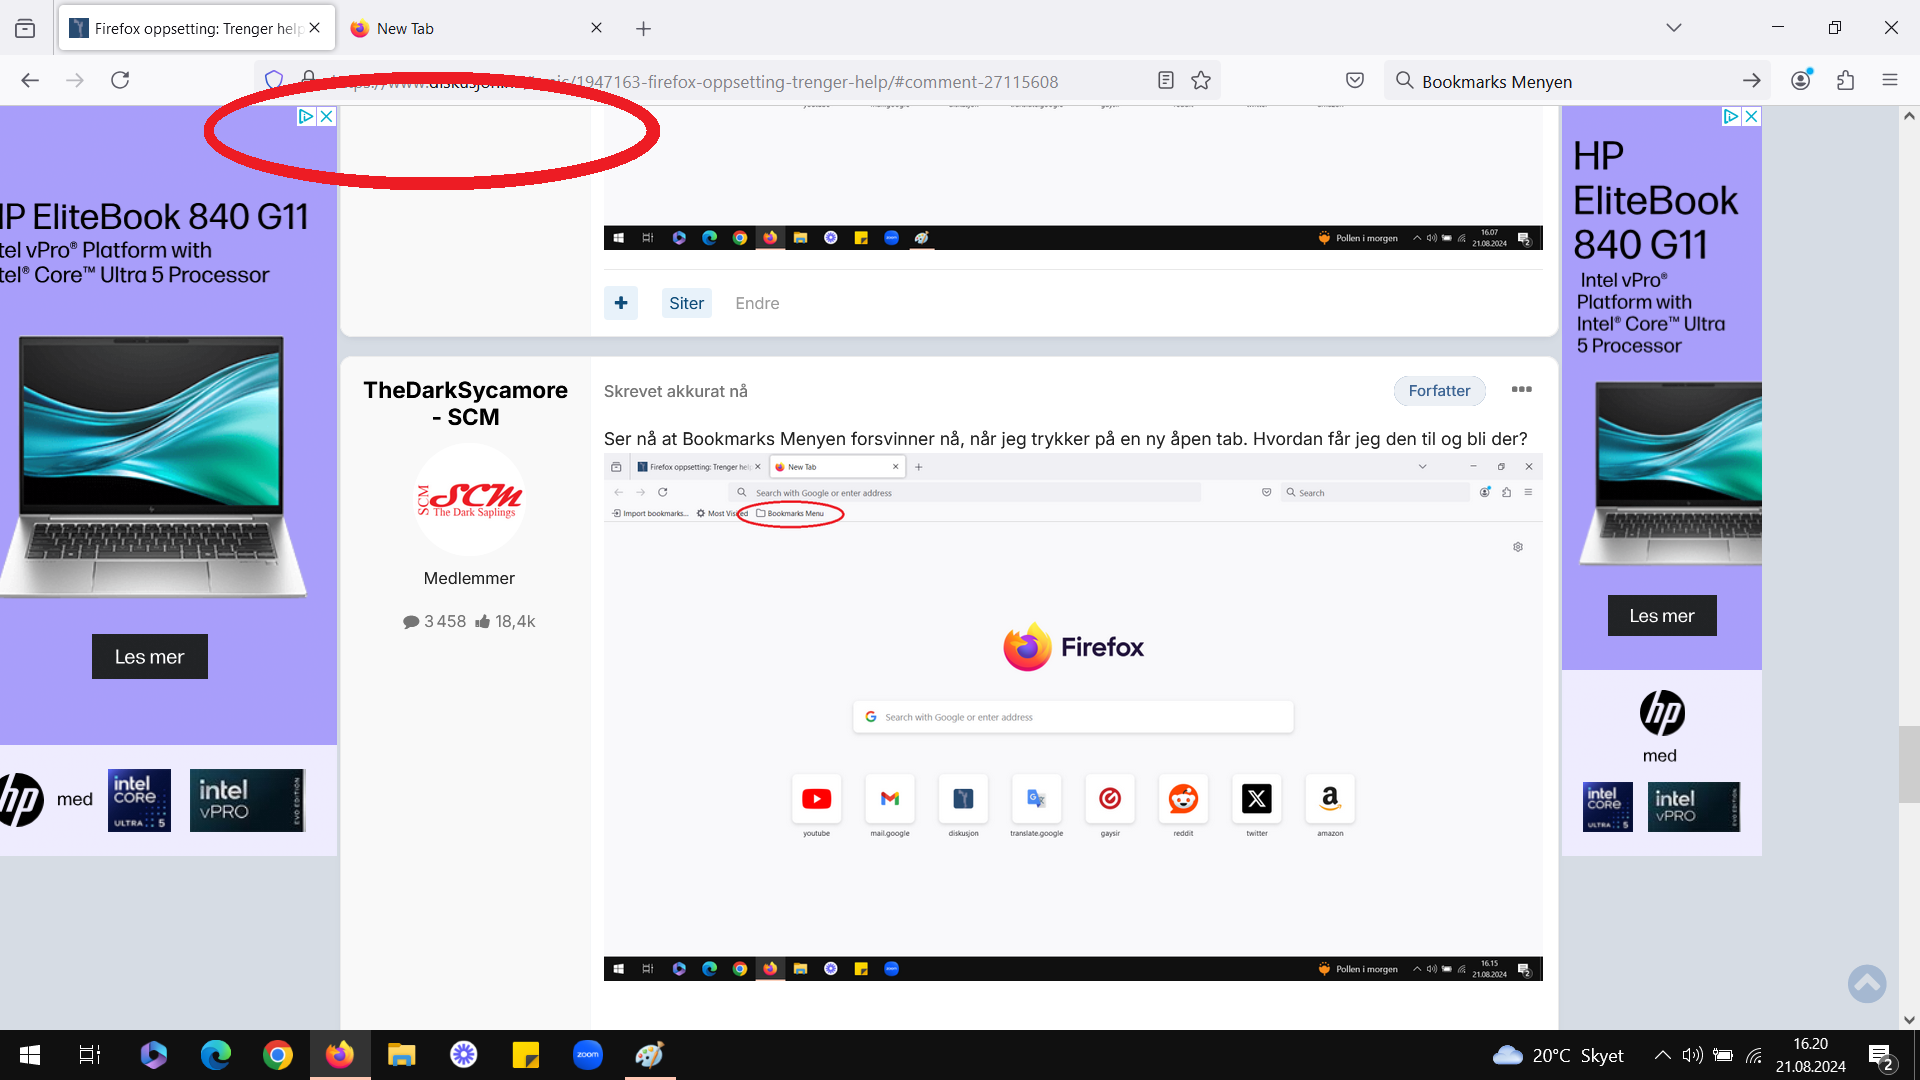Bookmark this page with the star icon
The width and height of the screenshot is (1920, 1080).
coord(1201,80)
